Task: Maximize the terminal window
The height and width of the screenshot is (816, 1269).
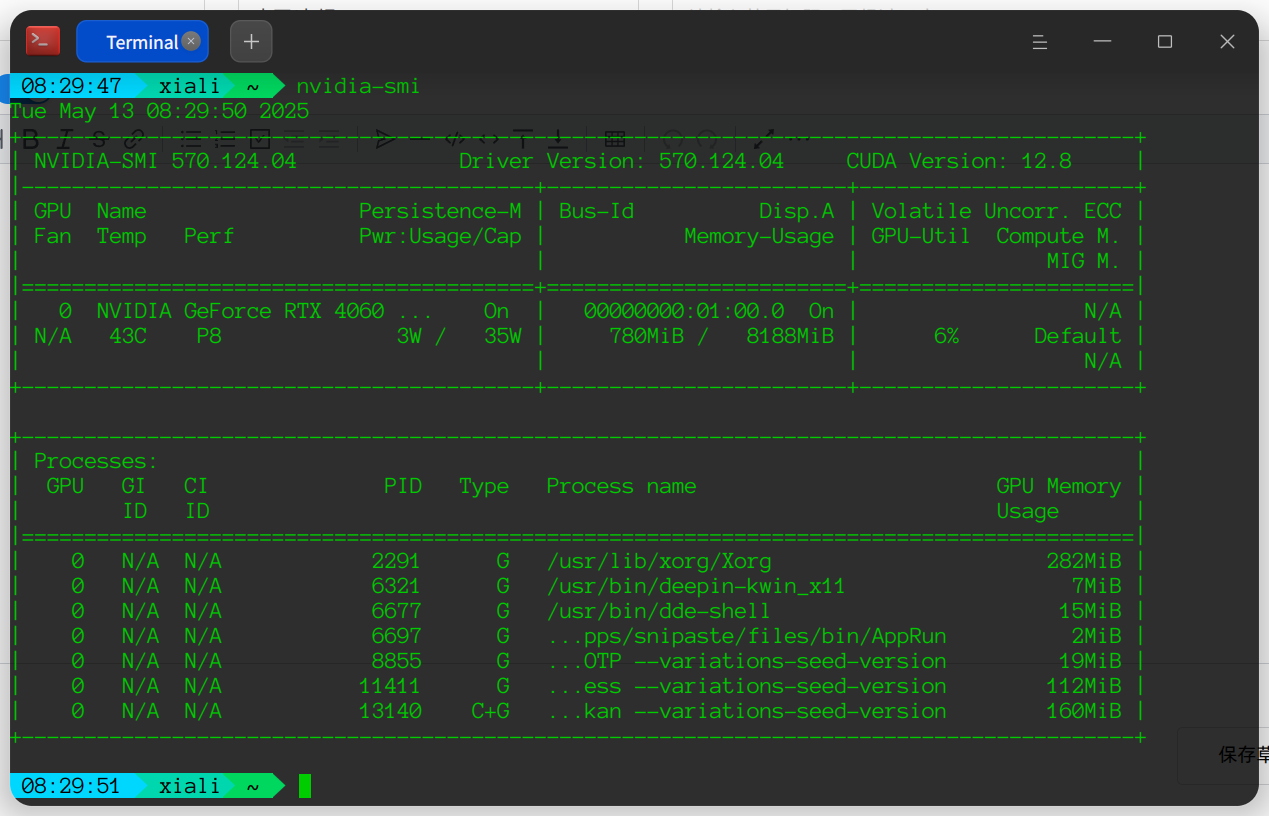Action: [1165, 42]
